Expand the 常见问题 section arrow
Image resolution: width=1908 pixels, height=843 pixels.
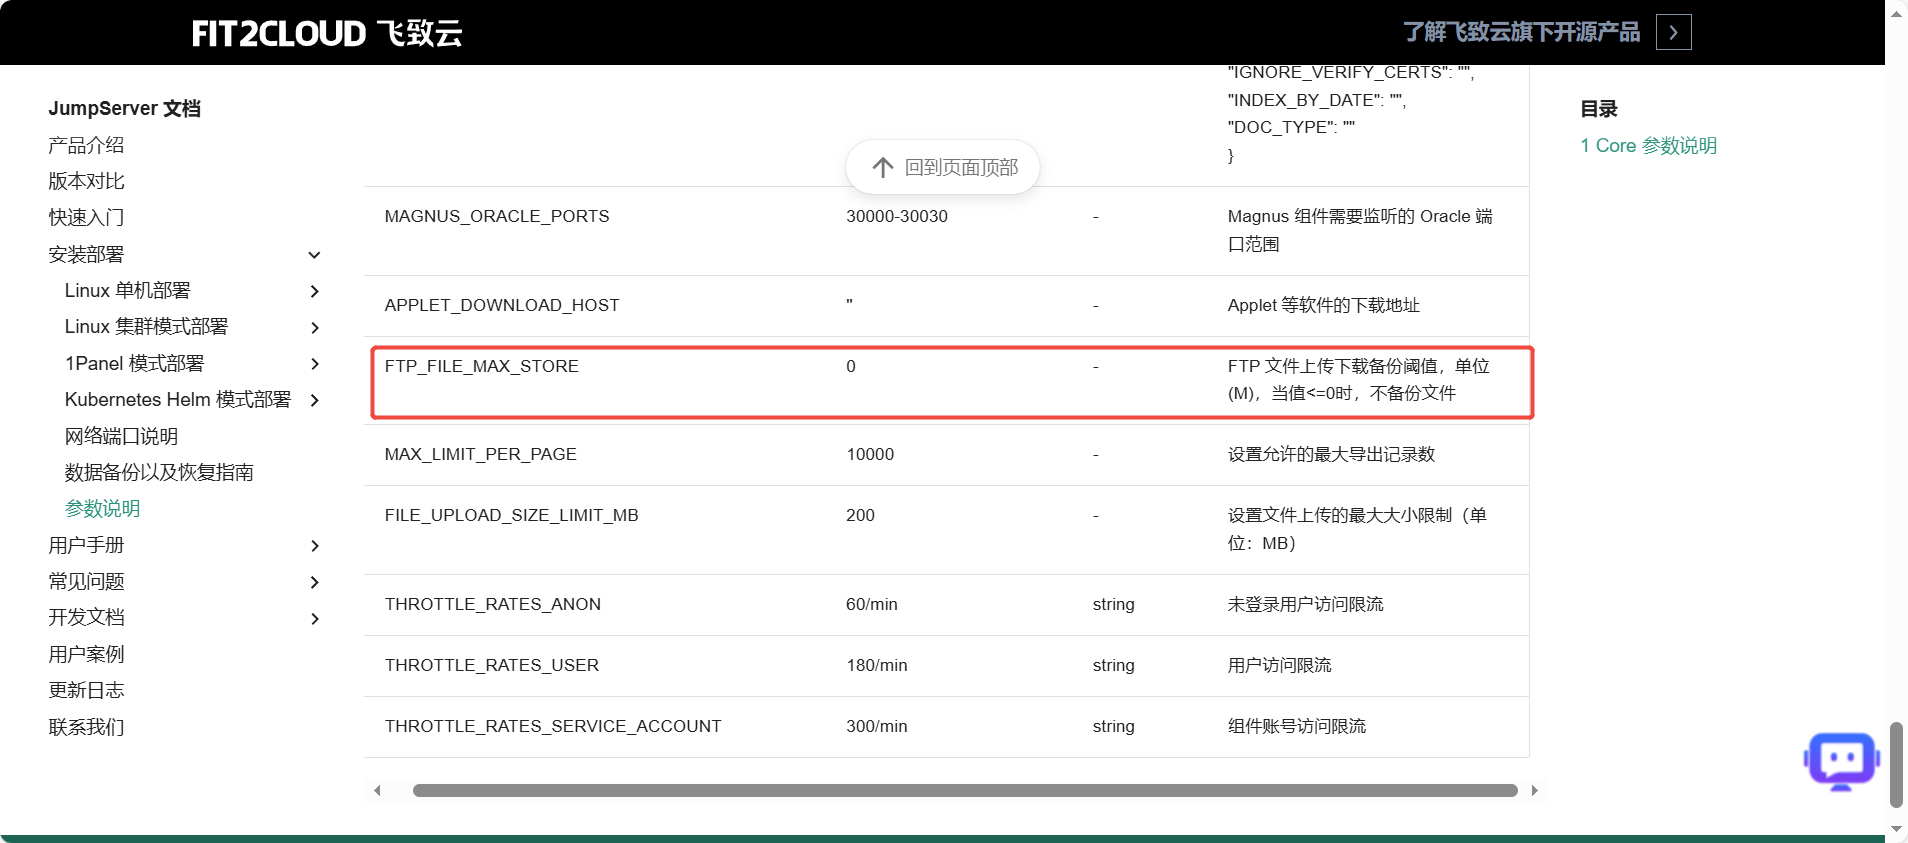coord(314,582)
